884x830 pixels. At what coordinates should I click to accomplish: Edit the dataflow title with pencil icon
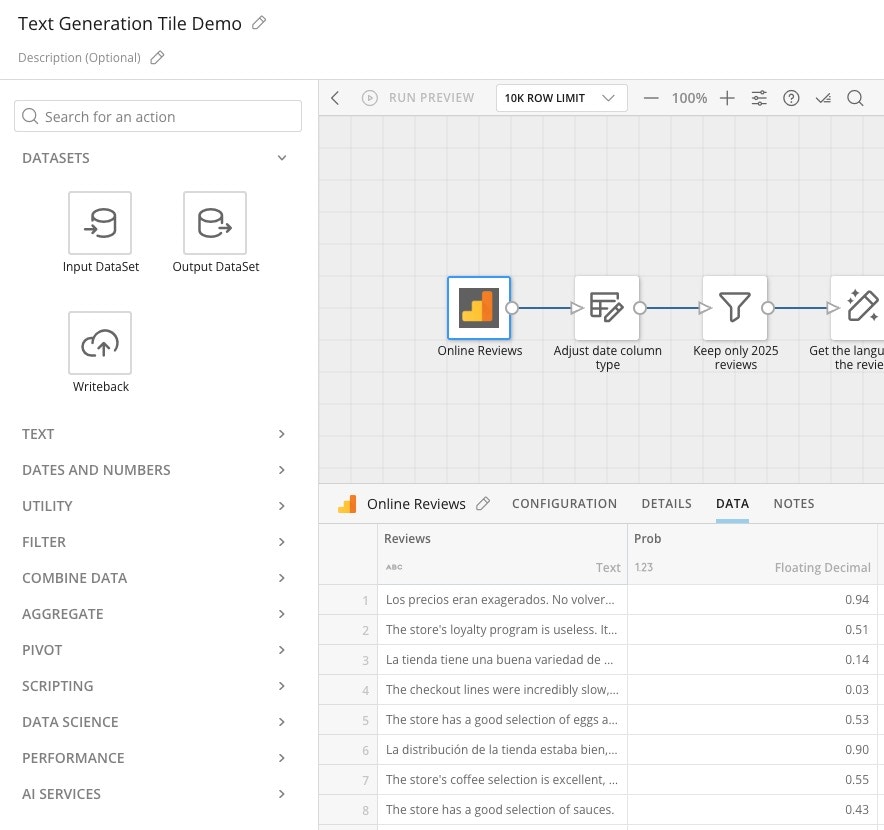click(259, 23)
